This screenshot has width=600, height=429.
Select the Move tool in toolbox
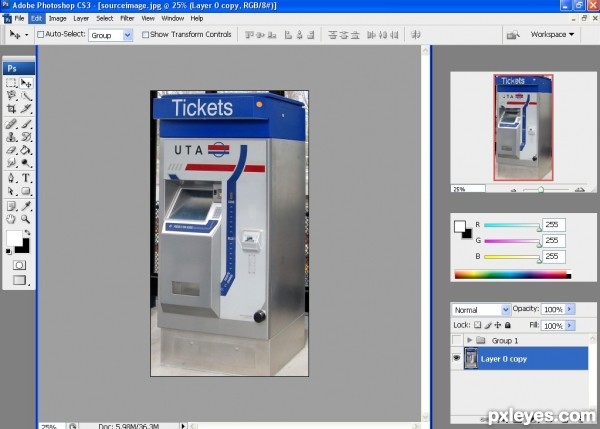[x=26, y=83]
